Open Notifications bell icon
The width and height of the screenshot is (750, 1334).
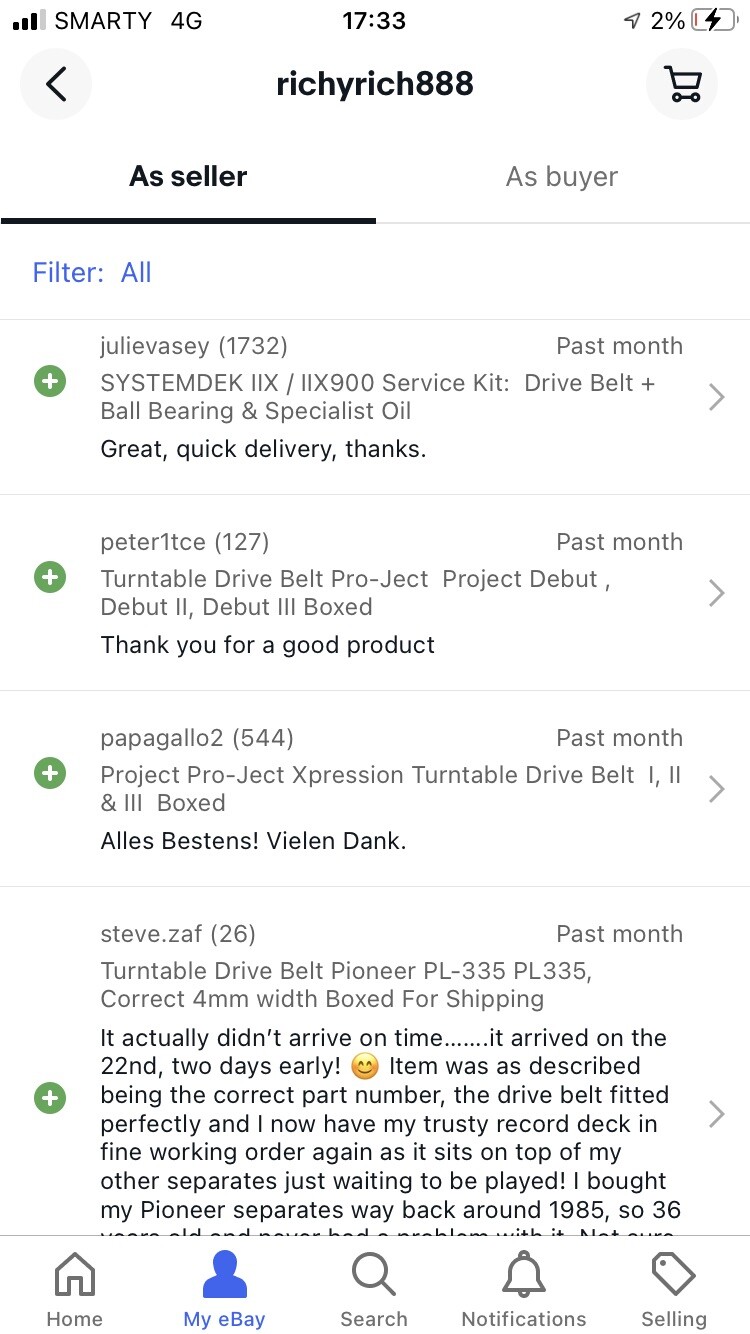point(524,1277)
